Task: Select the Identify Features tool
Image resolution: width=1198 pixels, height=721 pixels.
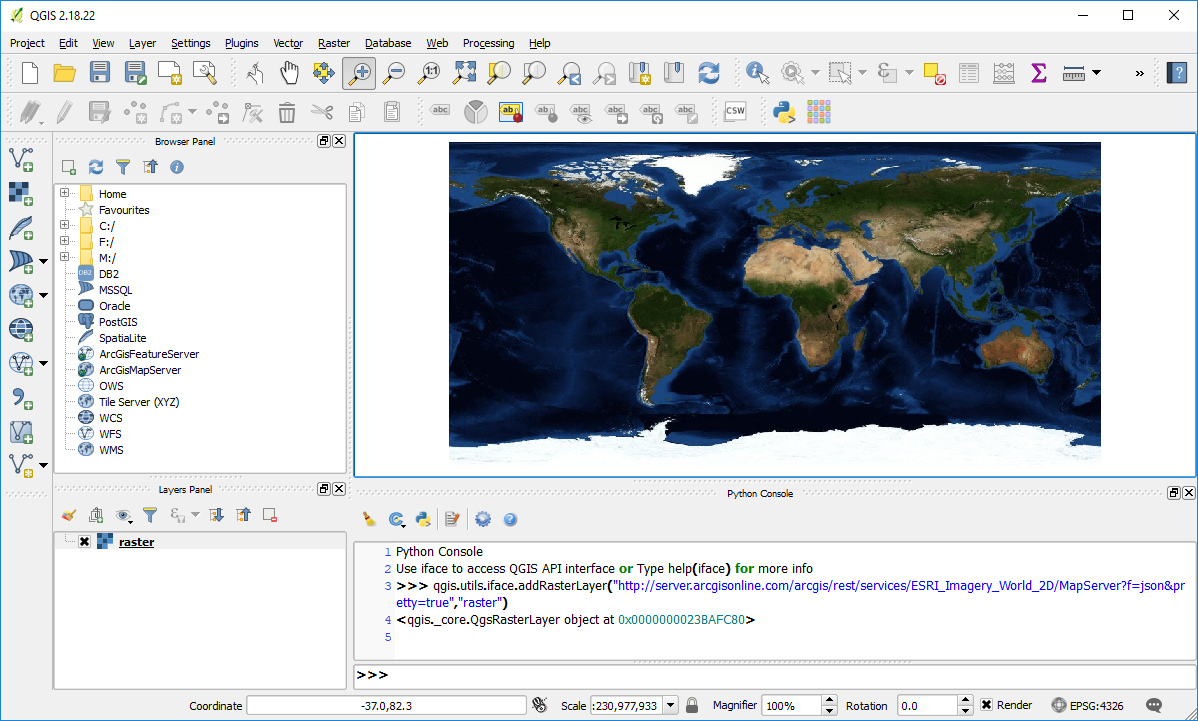Action: pos(757,72)
